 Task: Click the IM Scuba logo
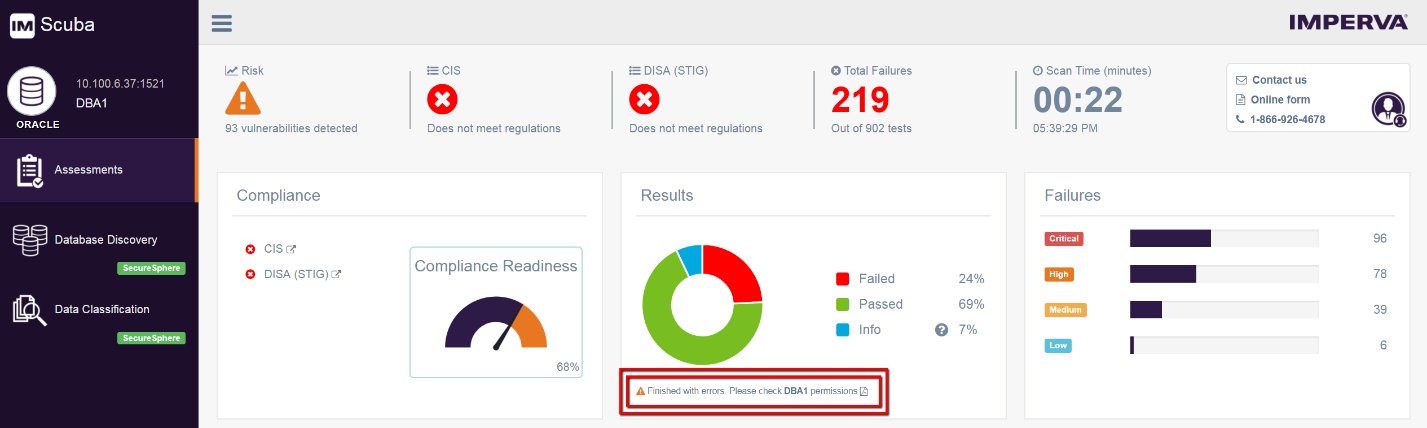tap(53, 25)
